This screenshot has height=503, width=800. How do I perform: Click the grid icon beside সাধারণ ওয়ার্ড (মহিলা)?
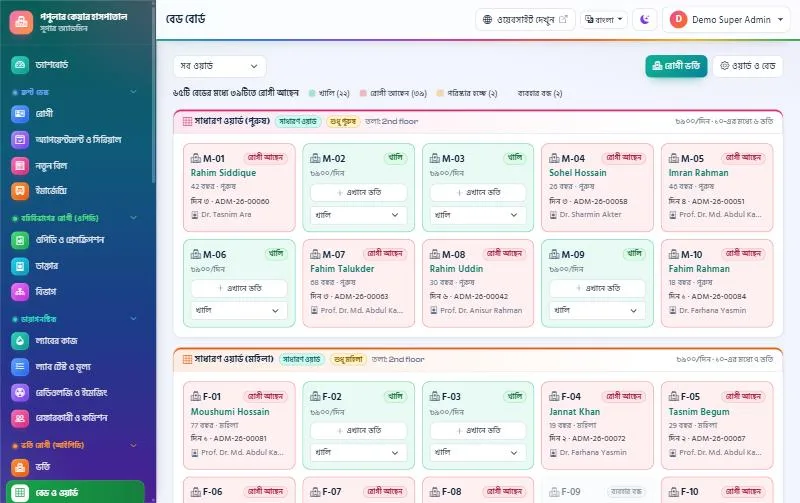pos(187,359)
